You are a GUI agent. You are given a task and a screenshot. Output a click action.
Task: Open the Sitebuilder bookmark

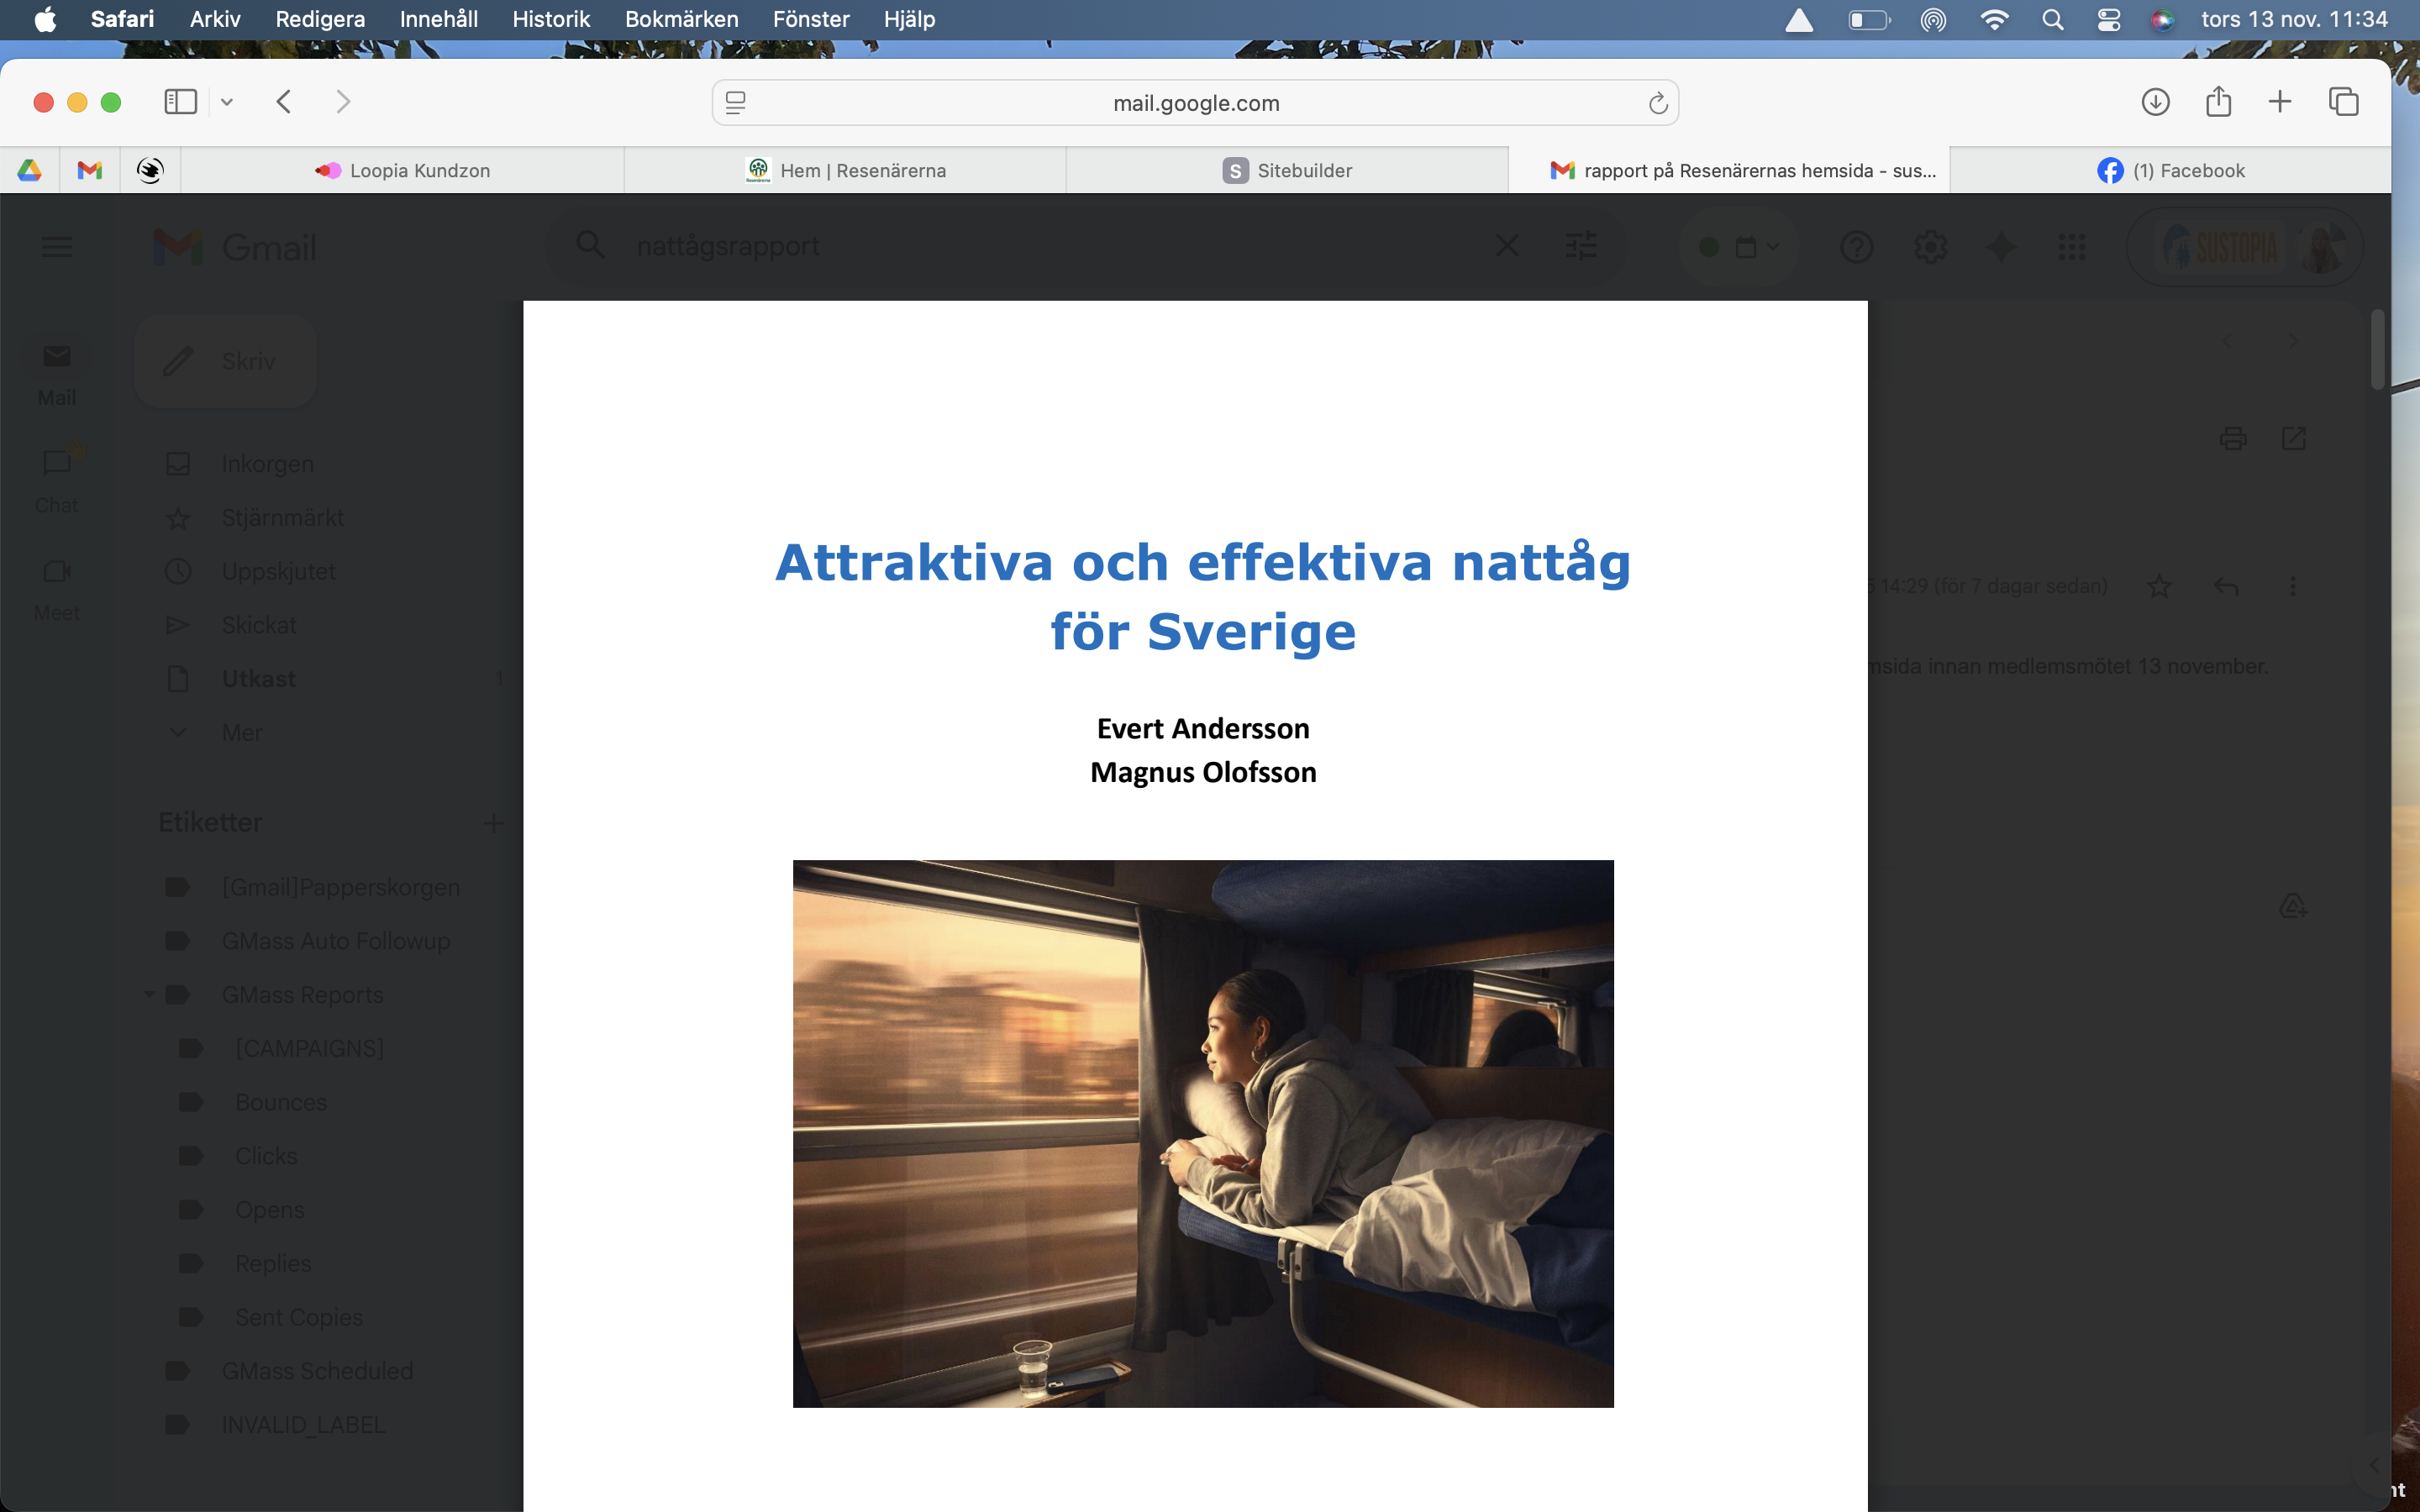point(1287,170)
